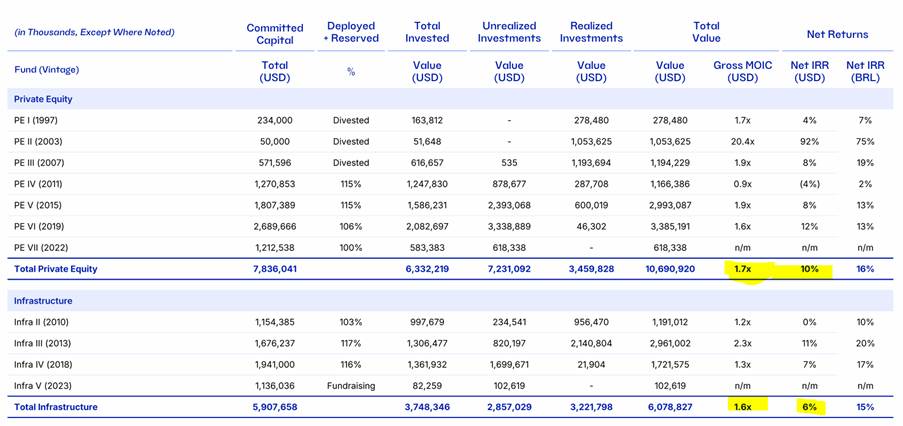Select the 'Infra IV (2018)' row label
The width and height of the screenshot is (903, 426).
coord(45,365)
